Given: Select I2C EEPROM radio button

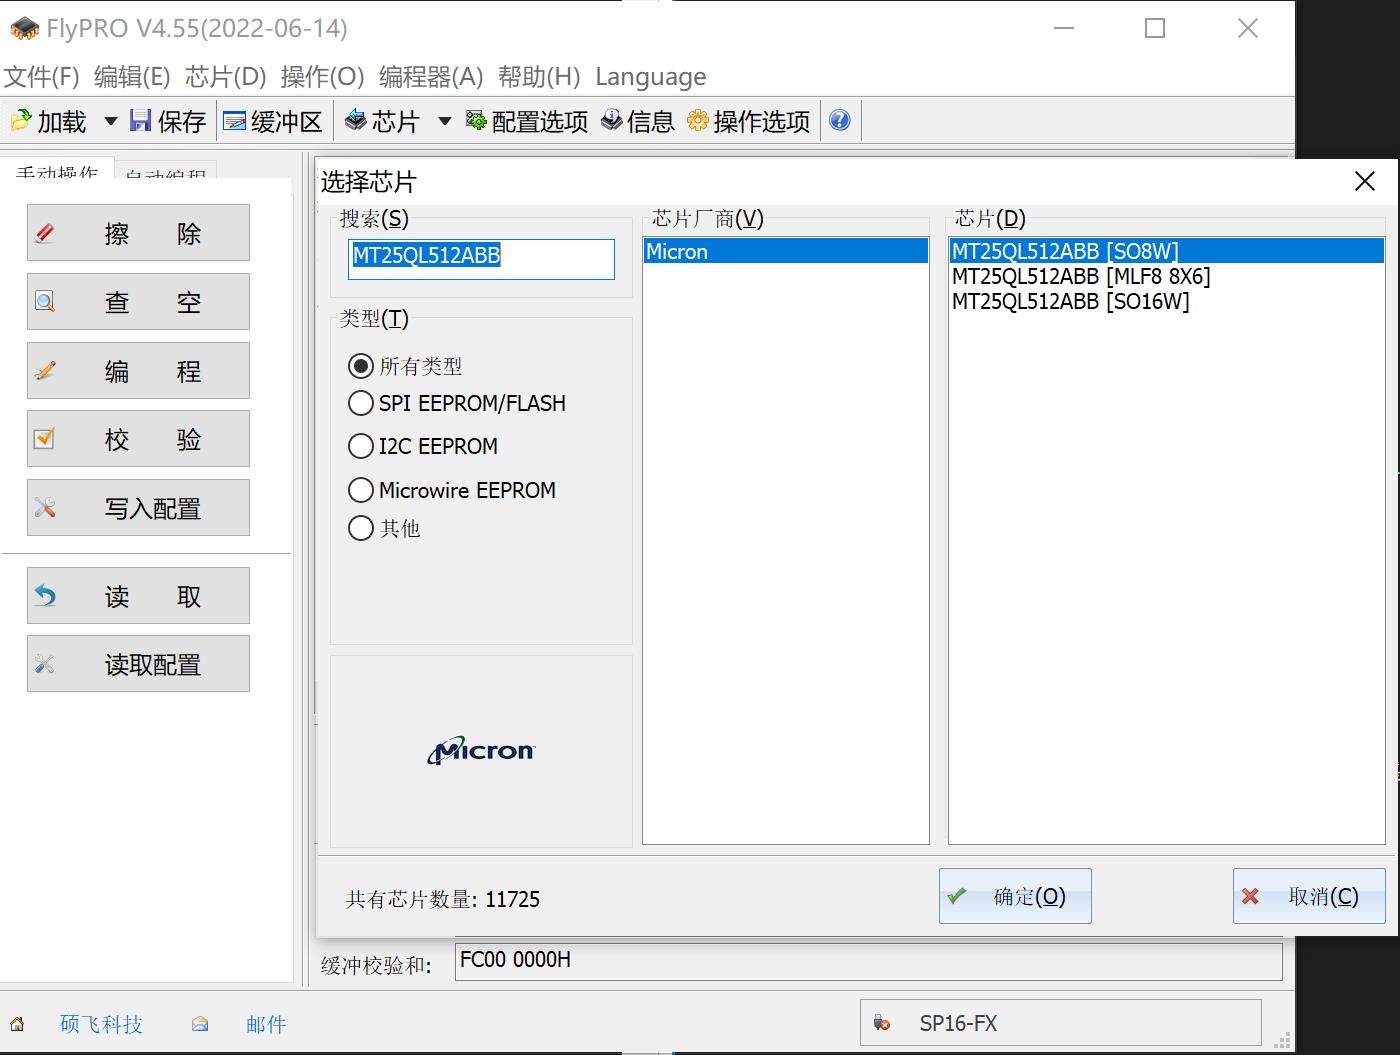Looking at the screenshot, I should [x=361, y=446].
